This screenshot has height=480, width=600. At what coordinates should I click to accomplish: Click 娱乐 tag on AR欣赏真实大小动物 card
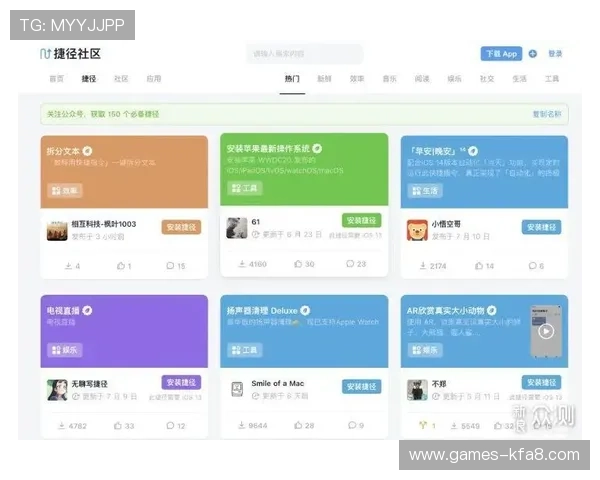[425, 350]
